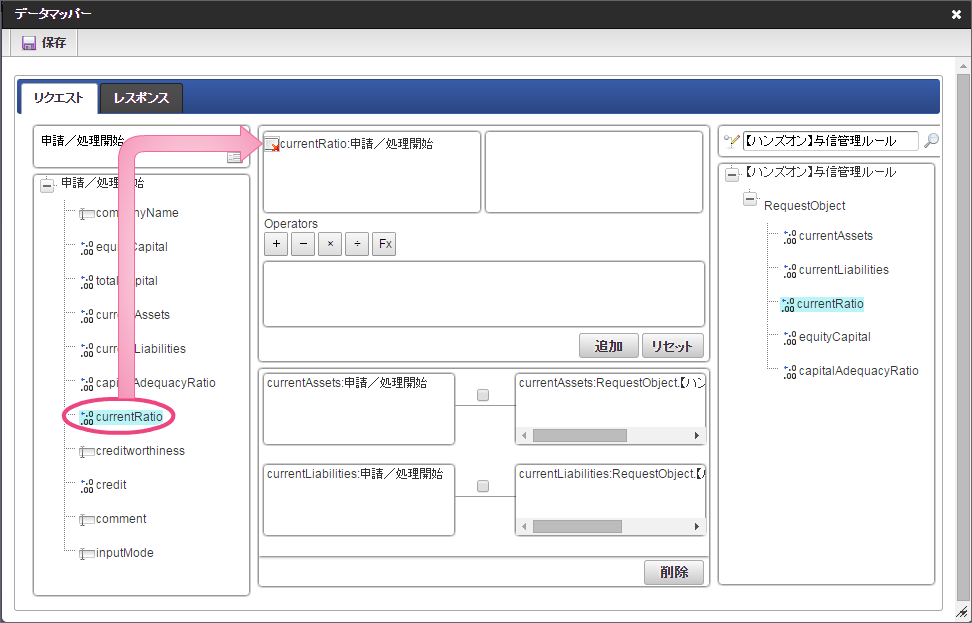Click the minus operator button

pyautogui.click(x=303, y=244)
